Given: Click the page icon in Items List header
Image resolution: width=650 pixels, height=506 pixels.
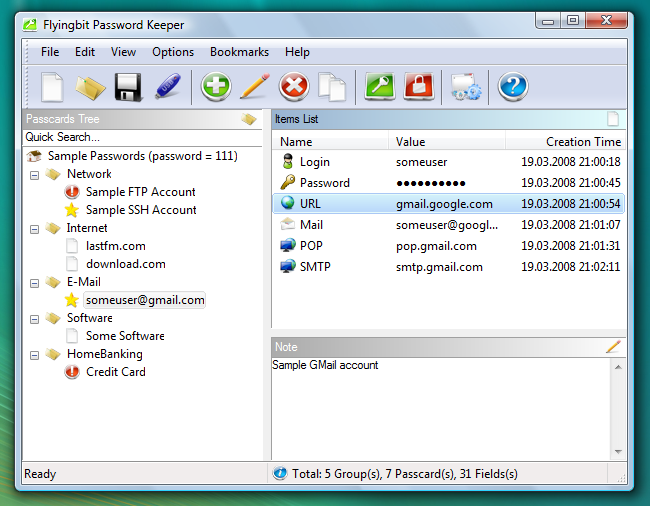Looking at the screenshot, I should click(x=613, y=119).
